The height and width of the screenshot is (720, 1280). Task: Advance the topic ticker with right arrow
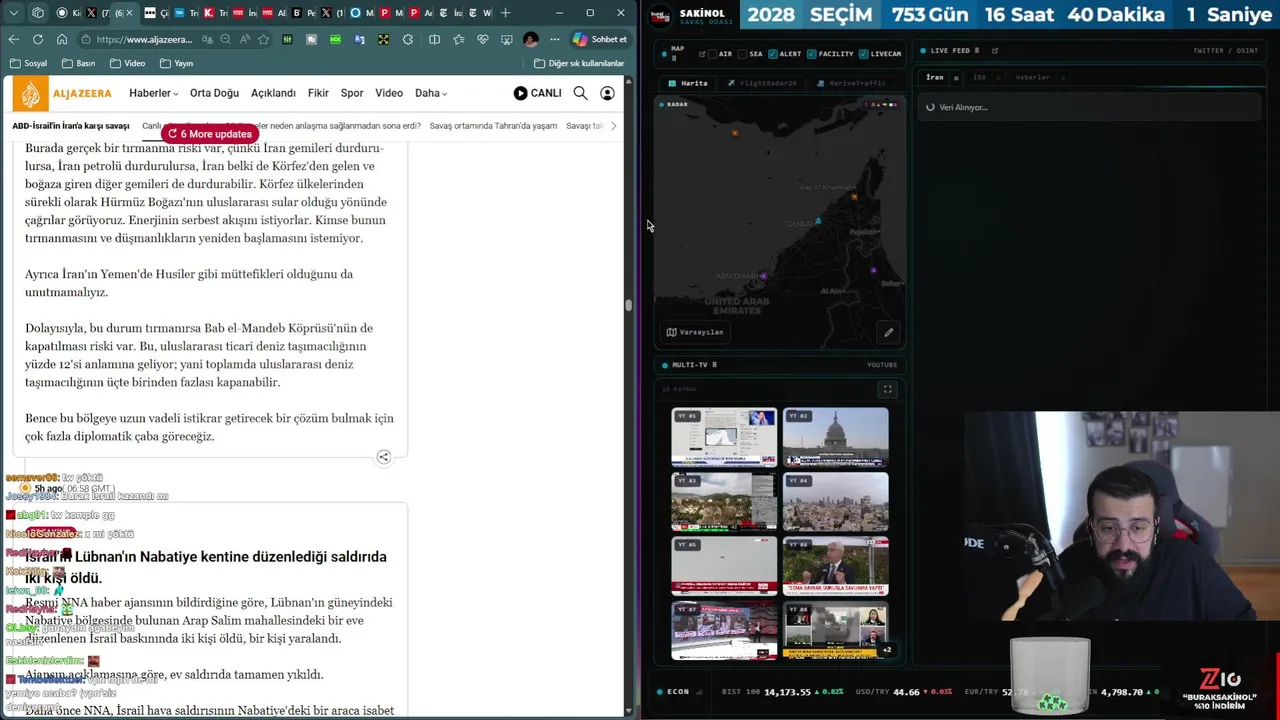613,126
